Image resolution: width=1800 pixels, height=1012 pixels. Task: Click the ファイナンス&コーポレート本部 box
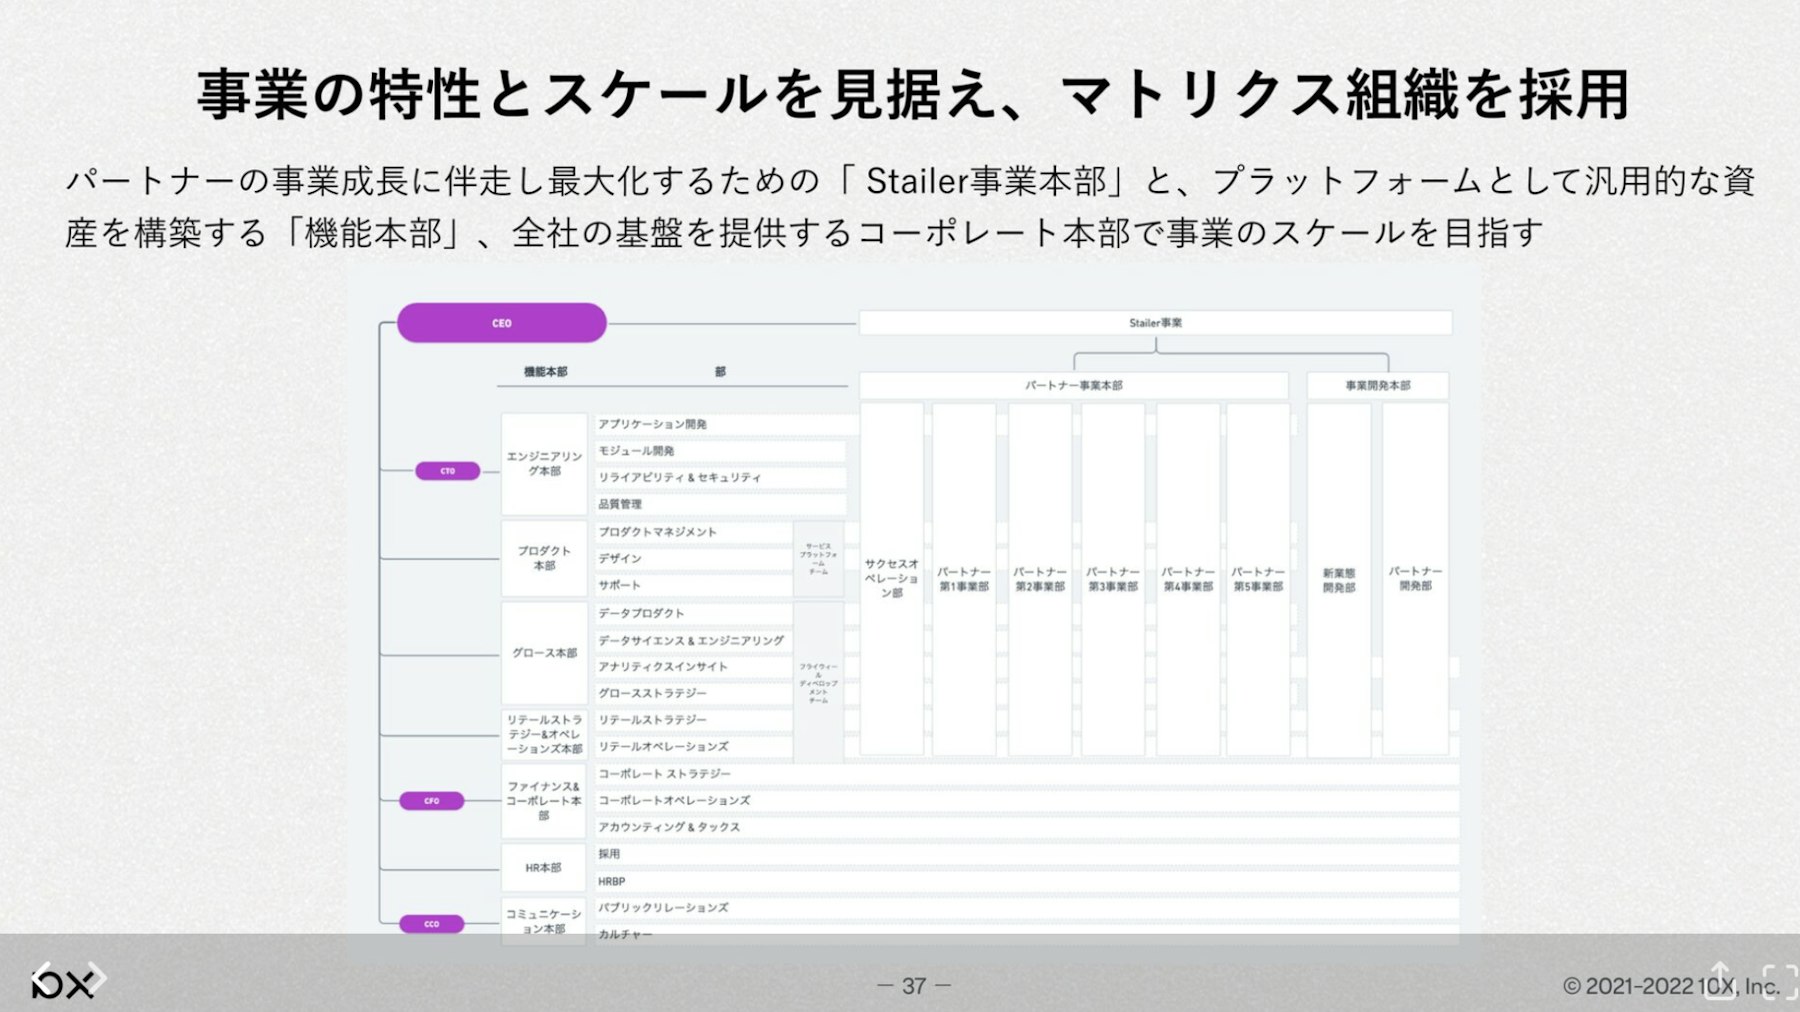544,801
